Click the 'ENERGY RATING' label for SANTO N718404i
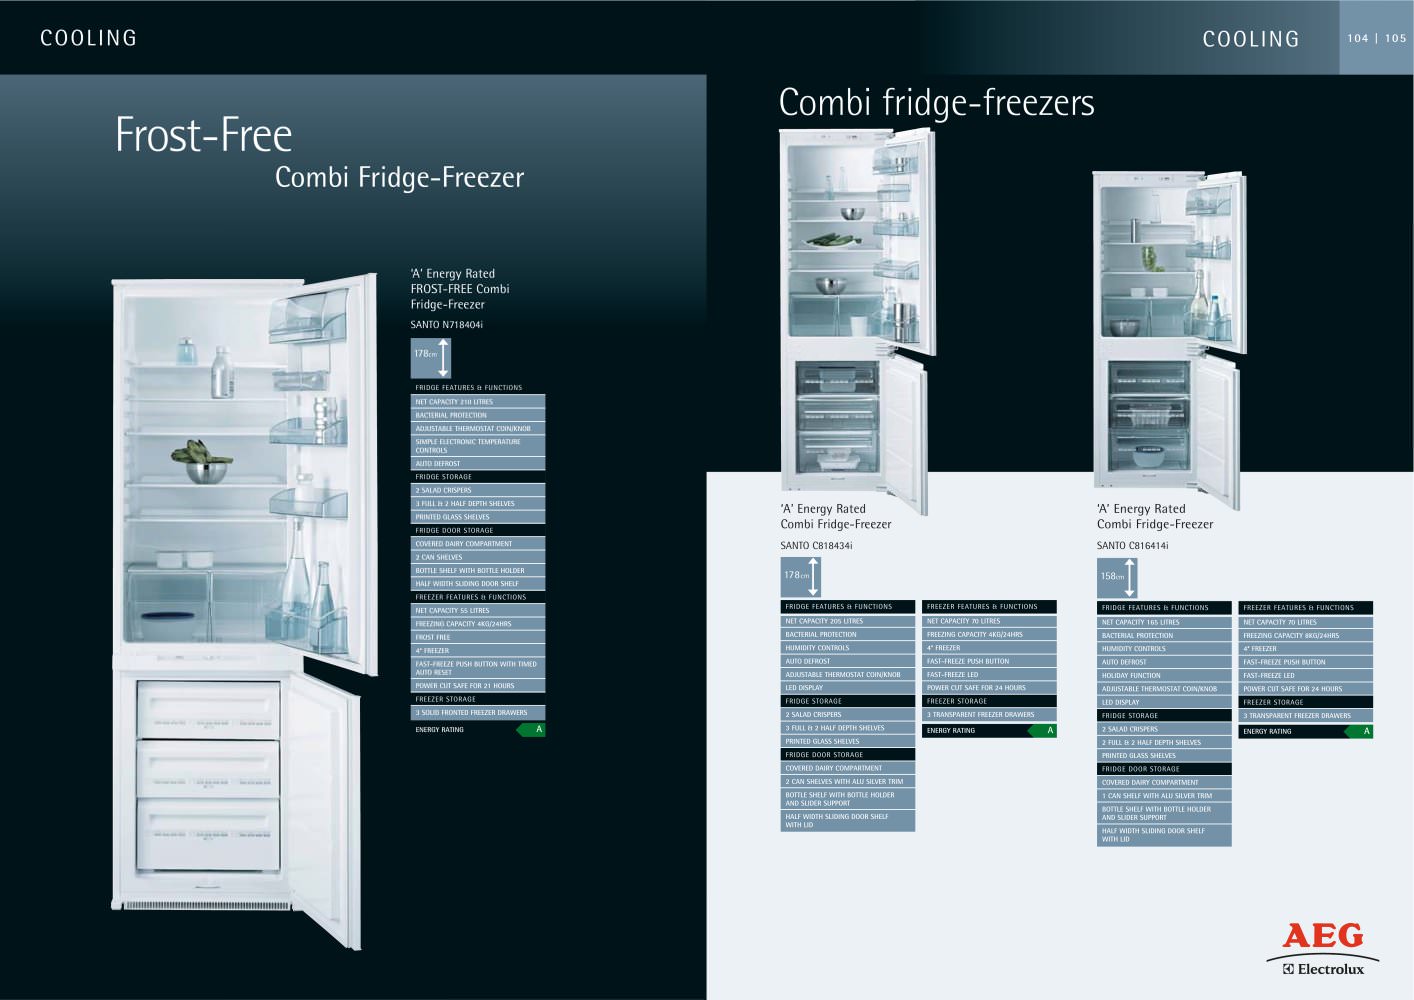 440,730
